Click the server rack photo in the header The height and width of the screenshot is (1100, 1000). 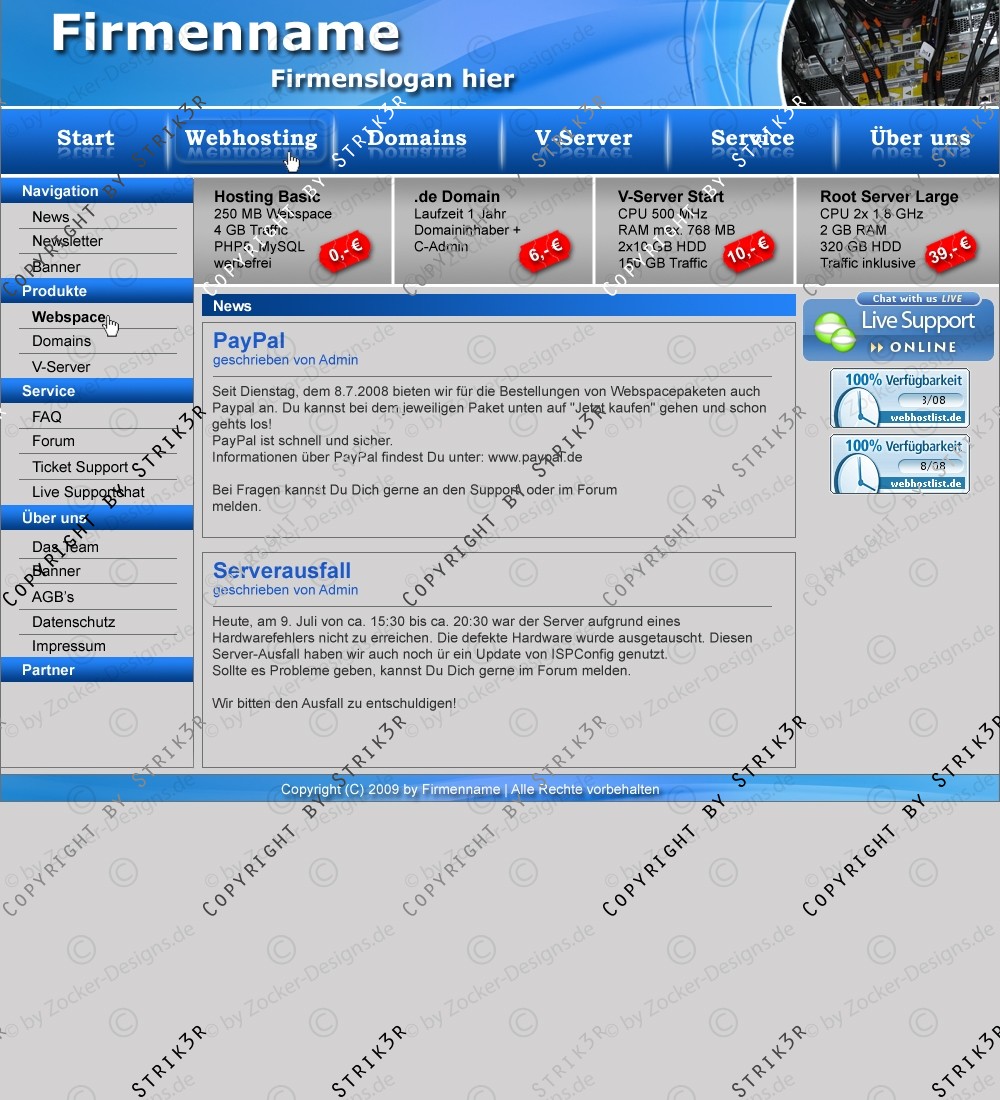(890, 52)
